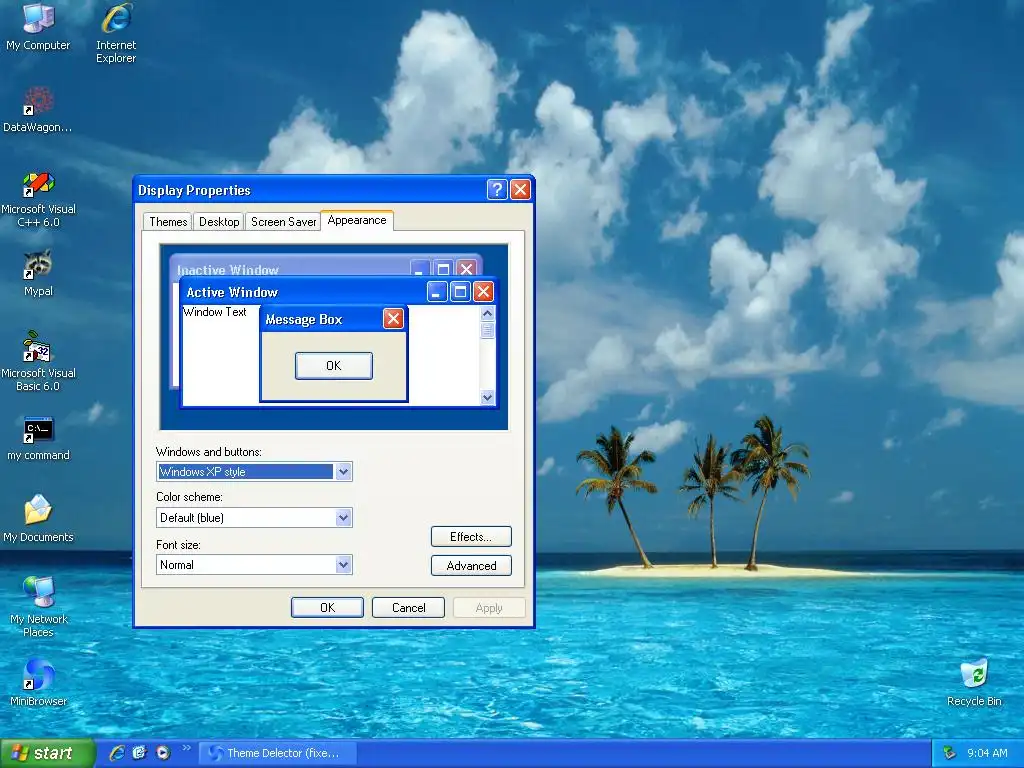
Task: Select the Appearance tab
Action: pyautogui.click(x=357, y=220)
